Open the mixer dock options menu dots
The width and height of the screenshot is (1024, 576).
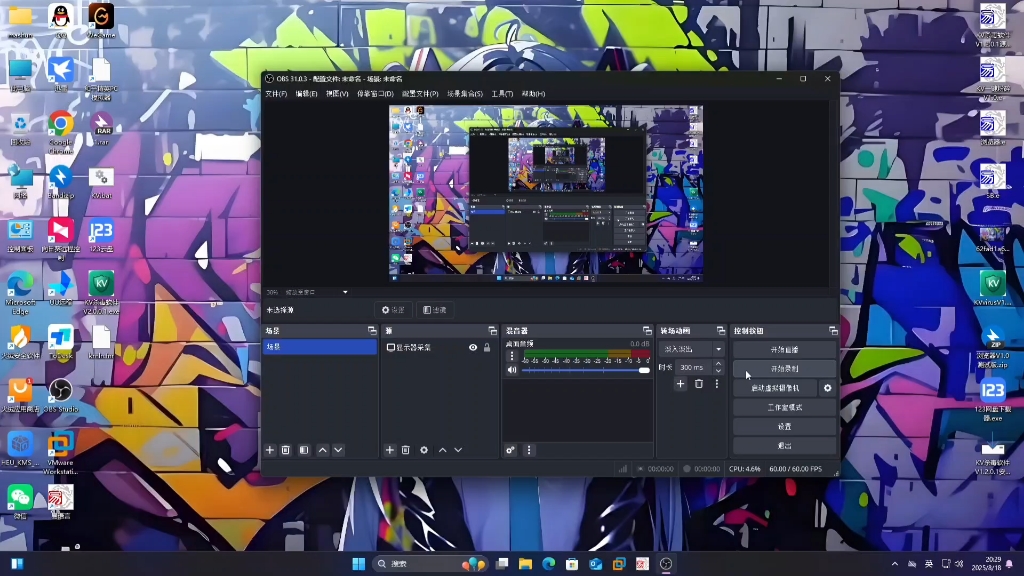click(529, 450)
